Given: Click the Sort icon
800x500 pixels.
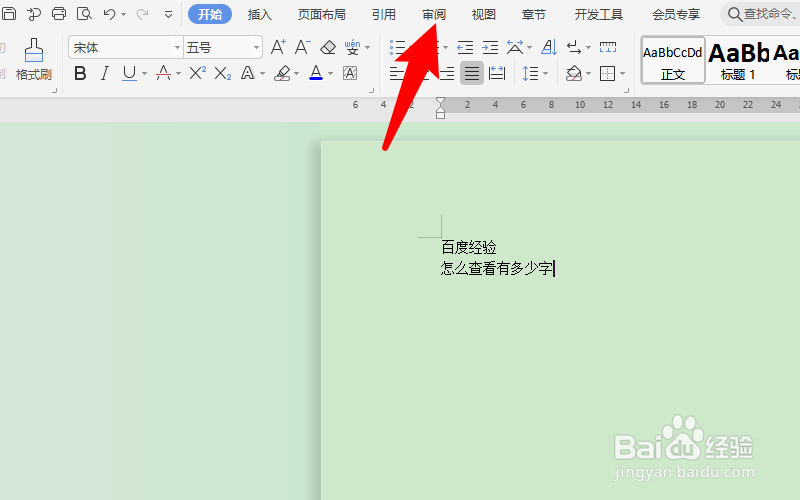Looking at the screenshot, I should pyautogui.click(x=549, y=47).
